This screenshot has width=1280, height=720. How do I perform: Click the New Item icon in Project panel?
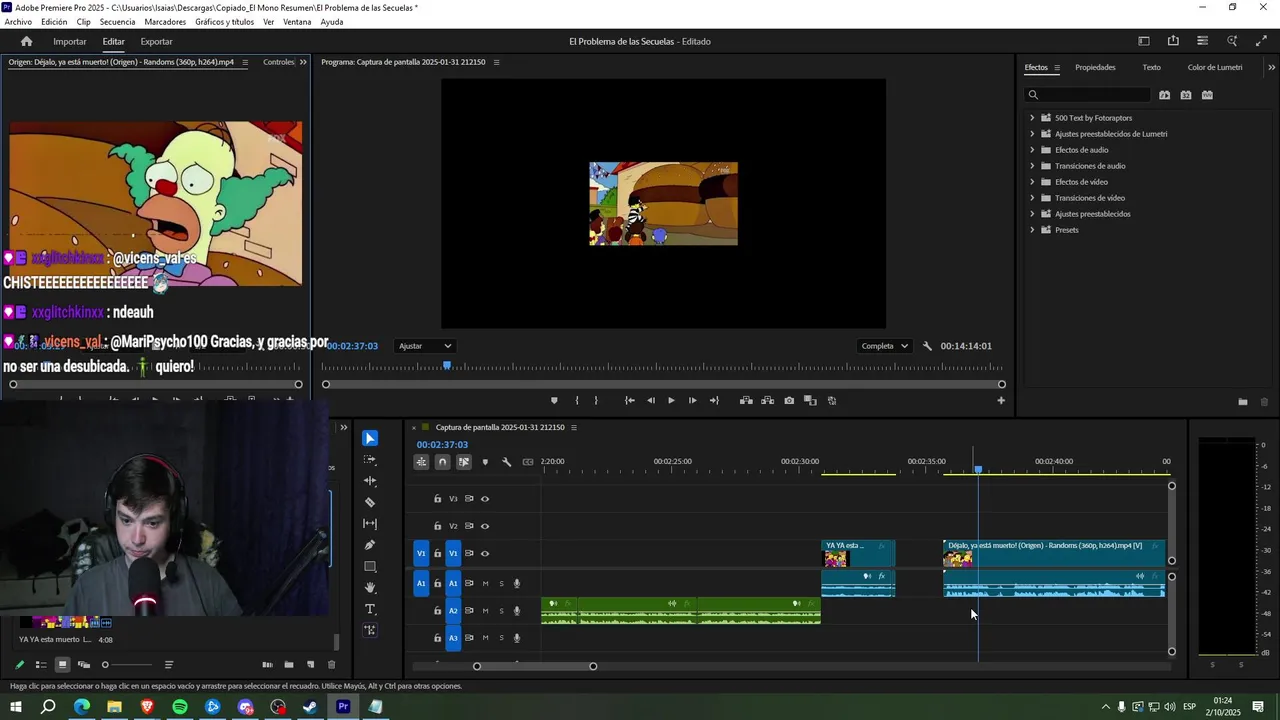310,665
